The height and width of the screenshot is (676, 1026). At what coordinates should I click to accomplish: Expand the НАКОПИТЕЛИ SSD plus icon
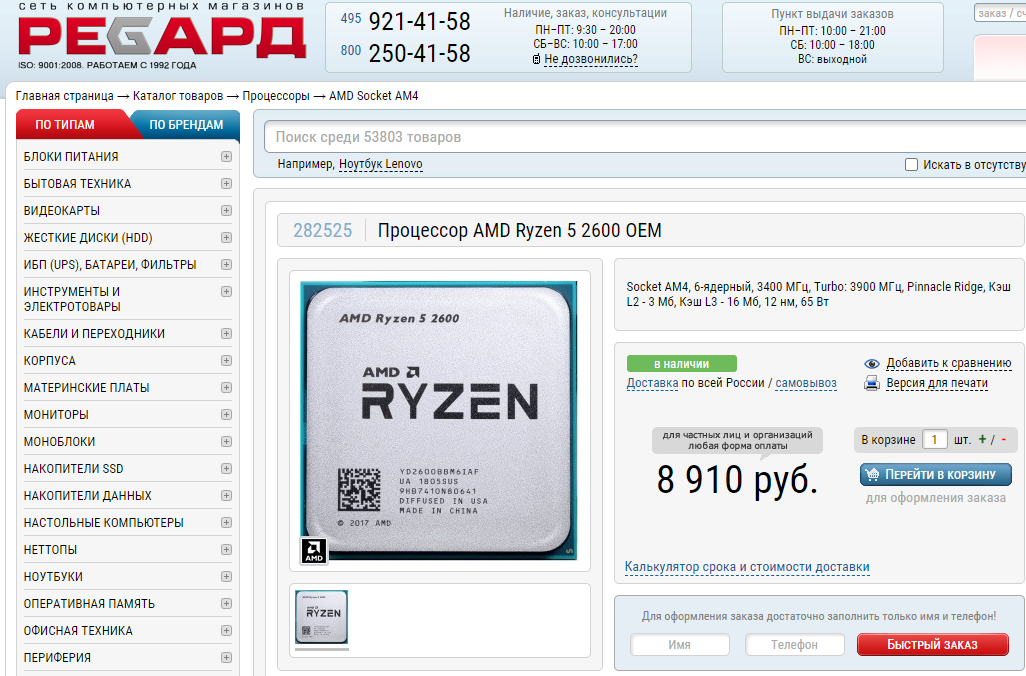[226, 469]
